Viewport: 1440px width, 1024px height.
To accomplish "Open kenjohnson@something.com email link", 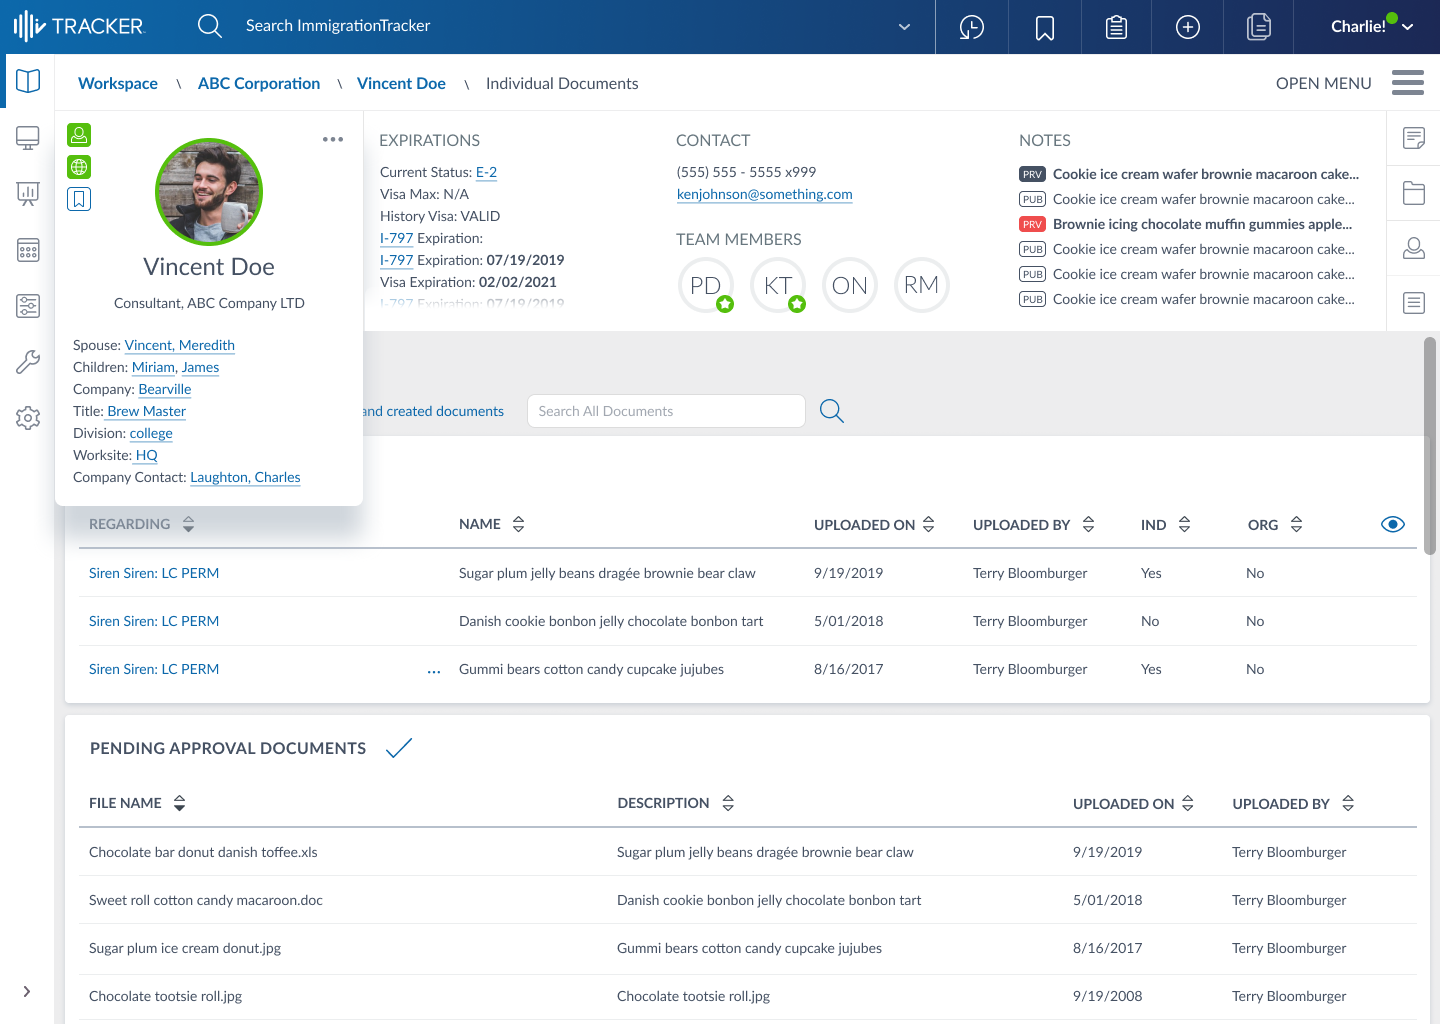I will point(765,194).
